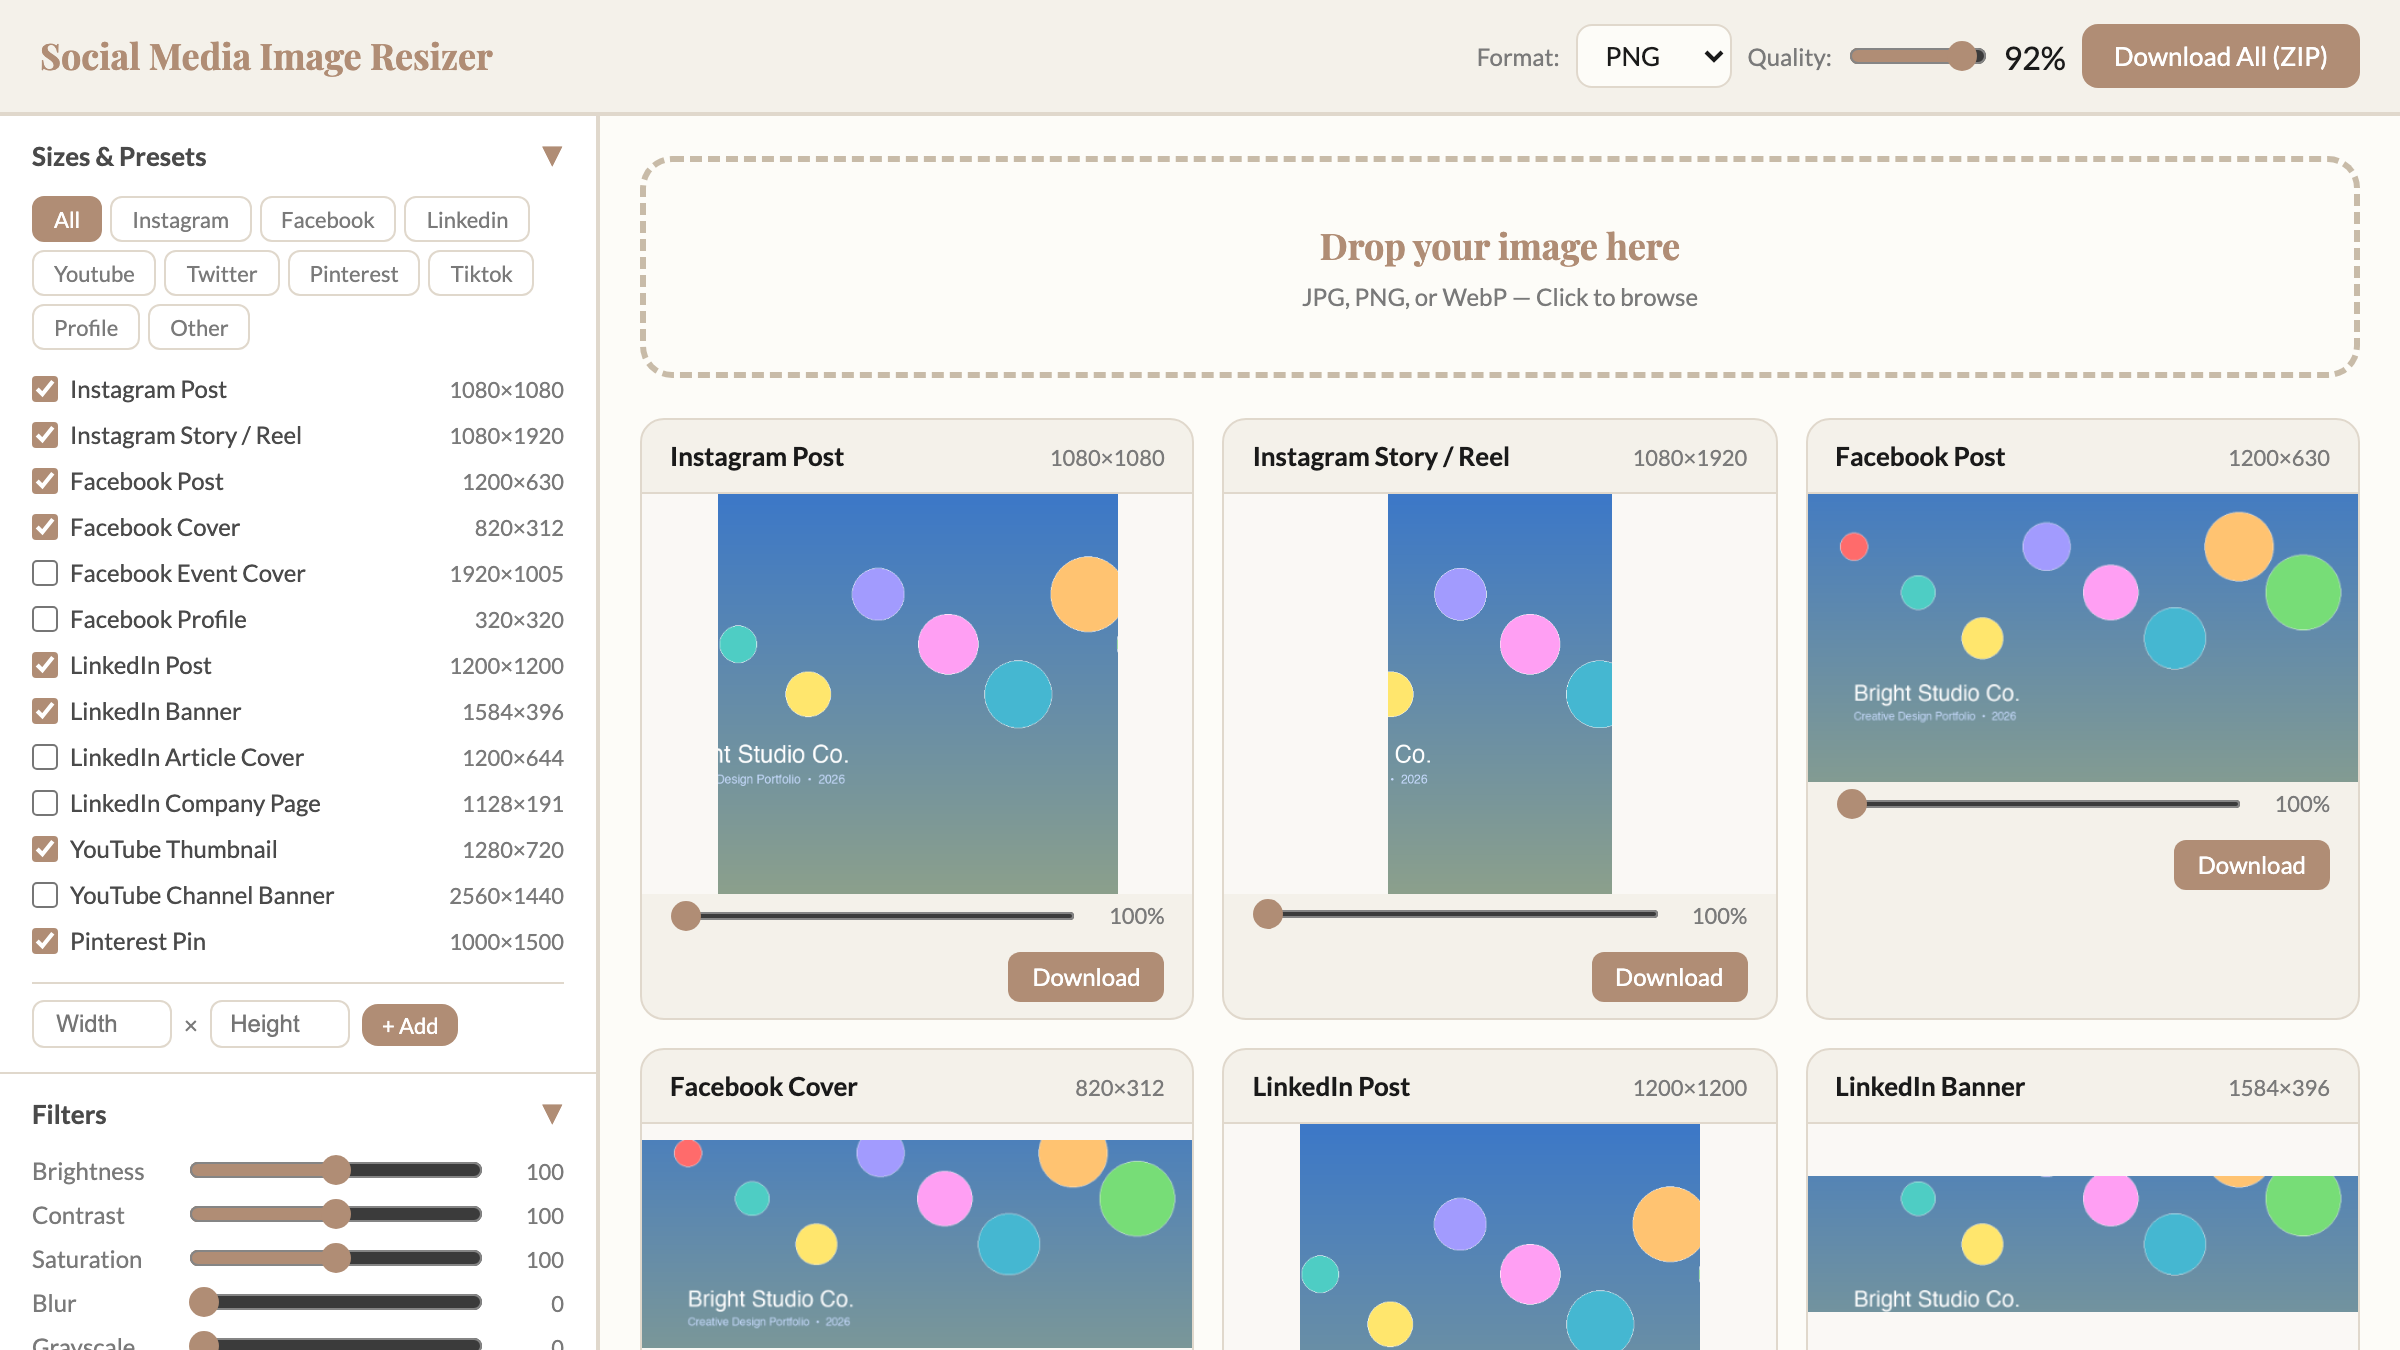The image size is (2400, 1350).
Task: Click the drop your image here zone
Action: 1500,267
